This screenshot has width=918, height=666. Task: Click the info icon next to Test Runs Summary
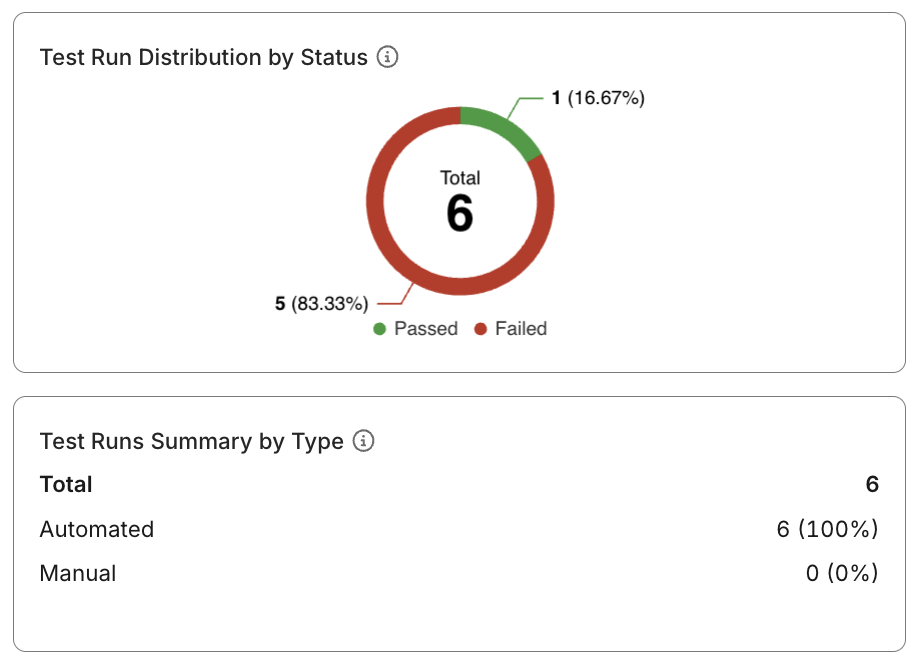[x=365, y=440]
